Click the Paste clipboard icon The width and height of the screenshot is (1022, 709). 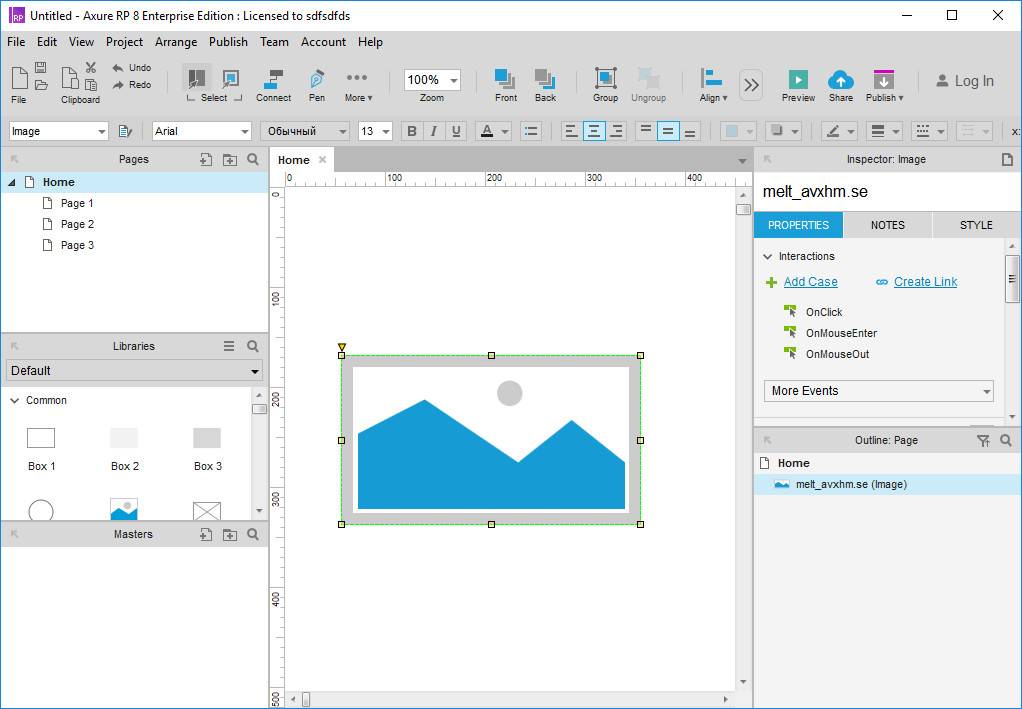click(91, 85)
